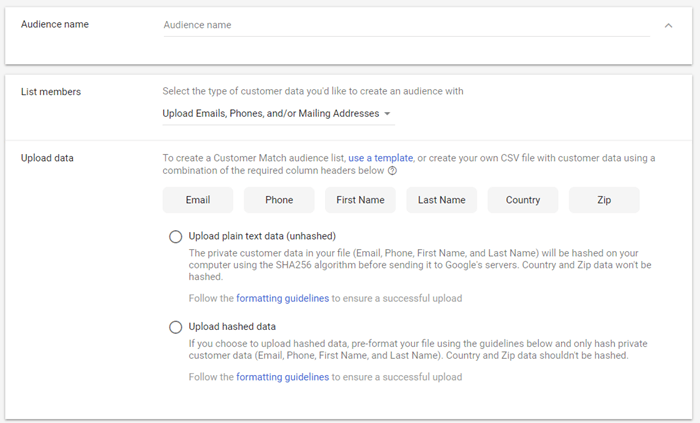
Task: Select the Last Name column header chip
Action: 442,200
